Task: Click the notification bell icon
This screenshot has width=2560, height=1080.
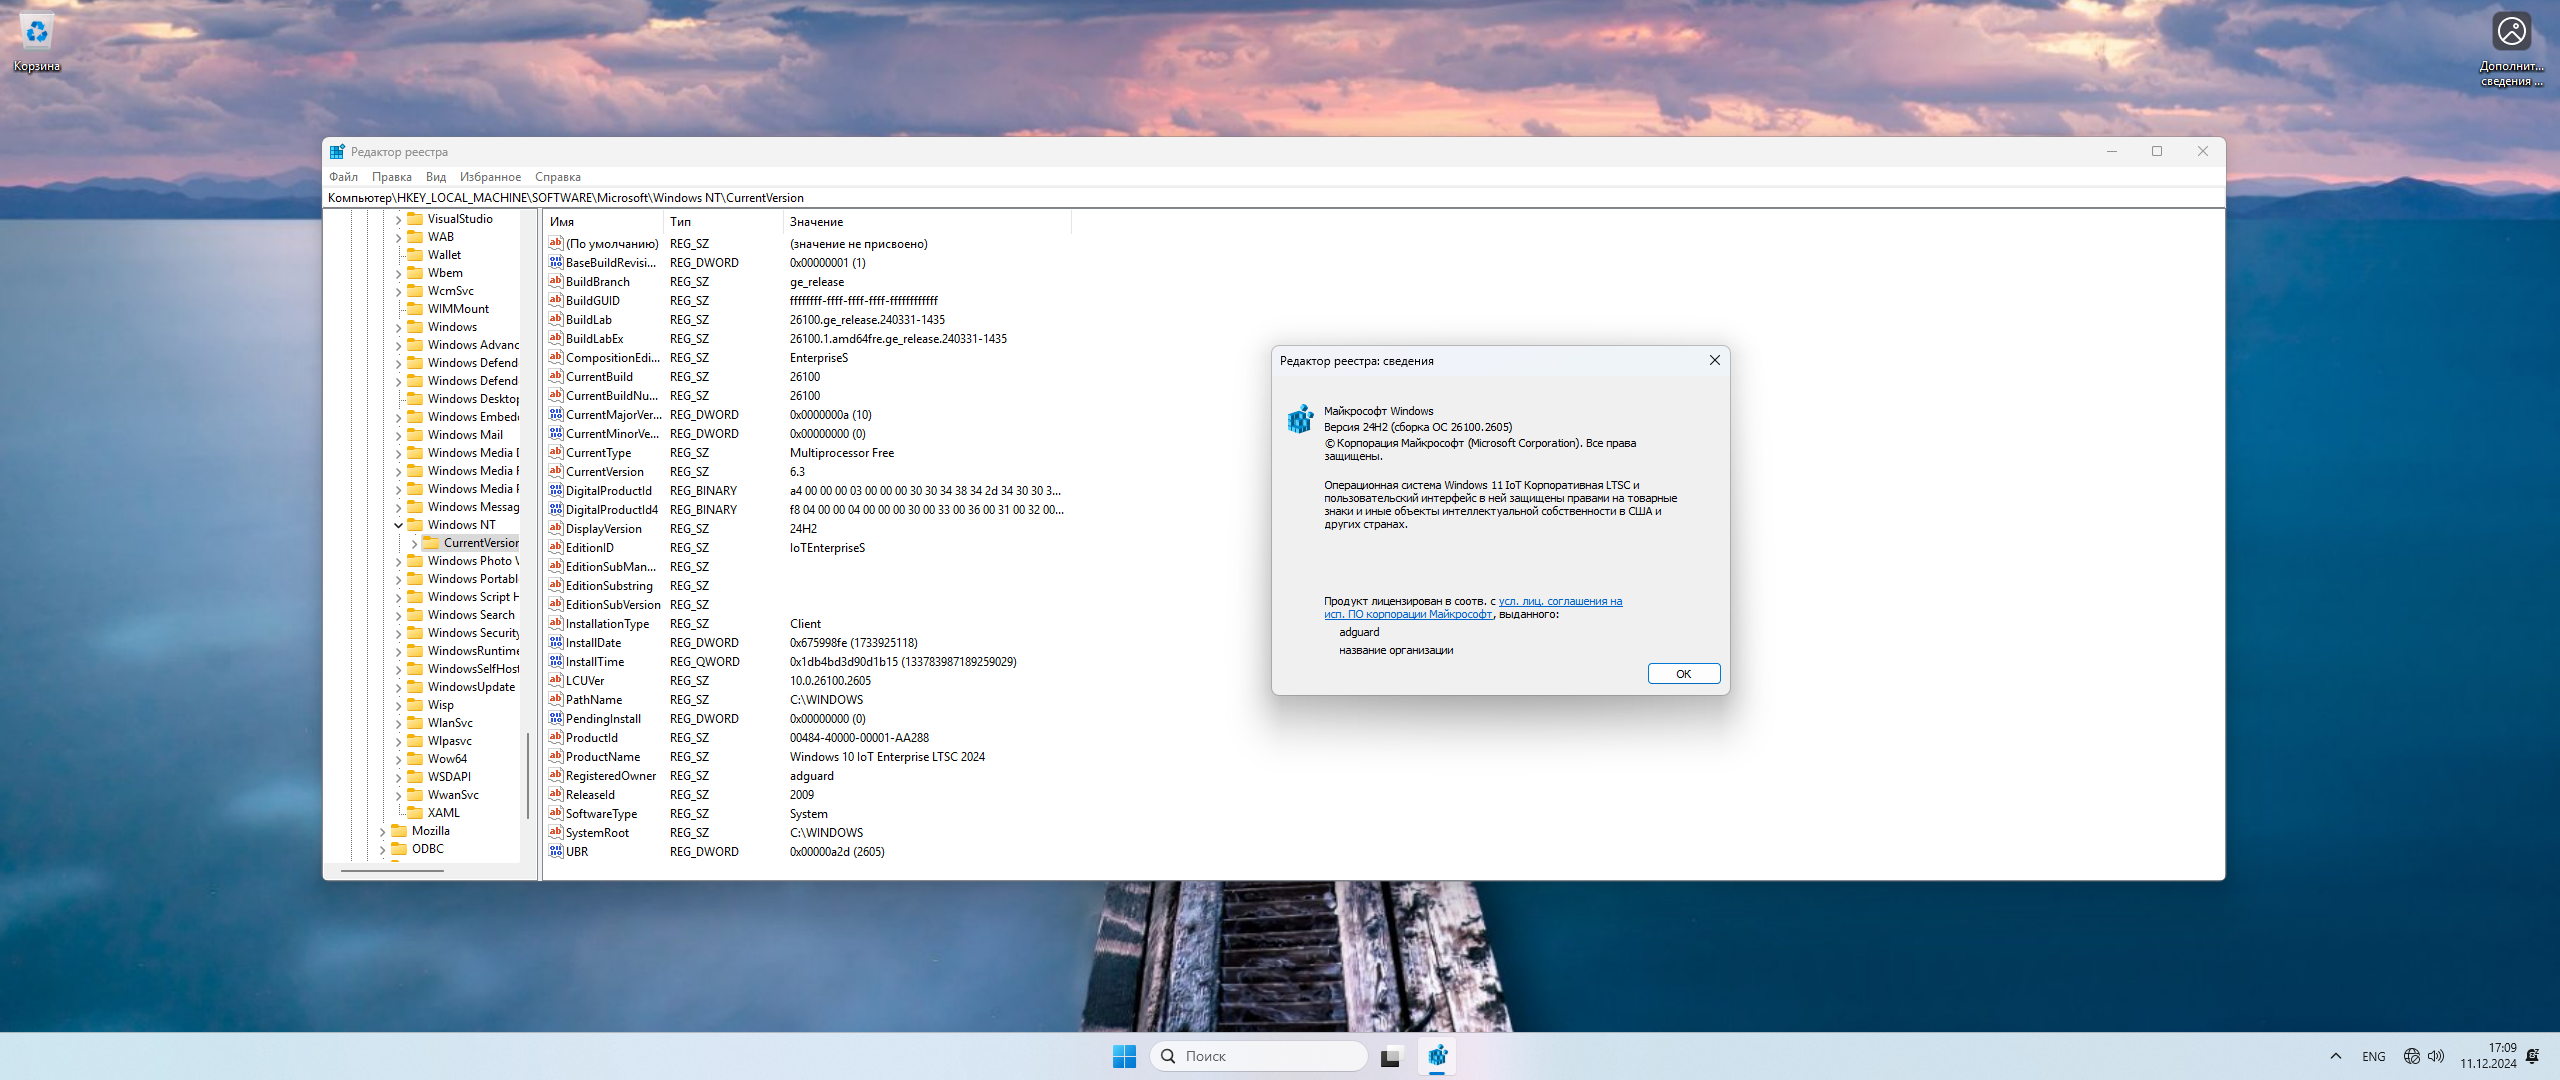Action: pos(2532,1056)
